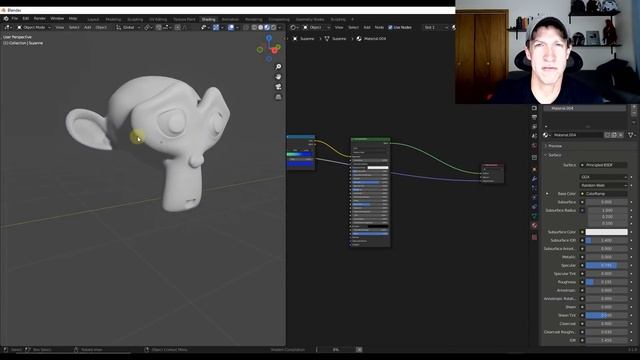Open the shader type Object dropdown
640x360 pixels.
pyautogui.click(x=316, y=27)
